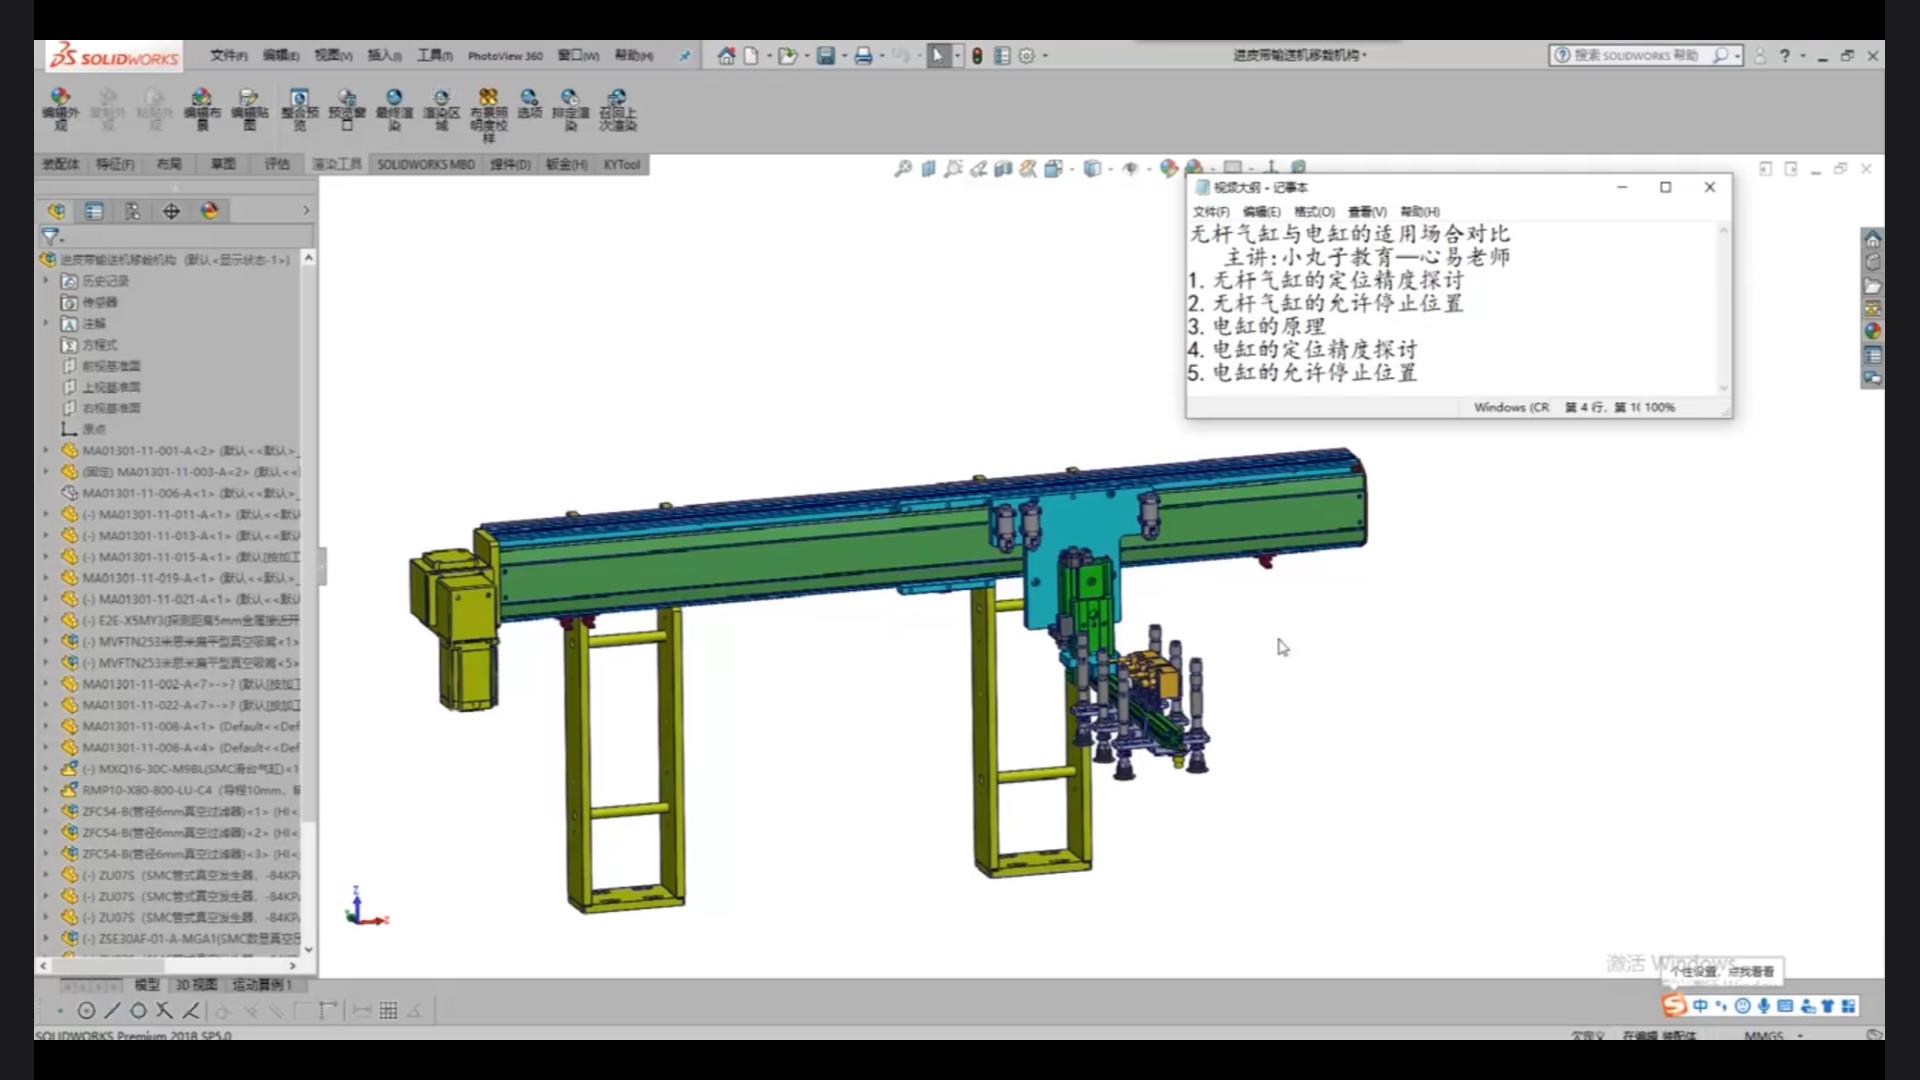Screen dimensions: 1920x1080
Task: Click 召回上次渲染 recall last render
Action: (x=617, y=109)
